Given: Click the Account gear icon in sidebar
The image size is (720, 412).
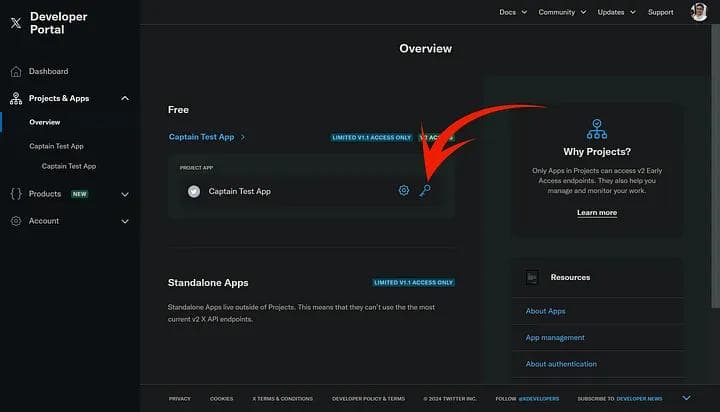Looking at the screenshot, I should [x=16, y=221].
